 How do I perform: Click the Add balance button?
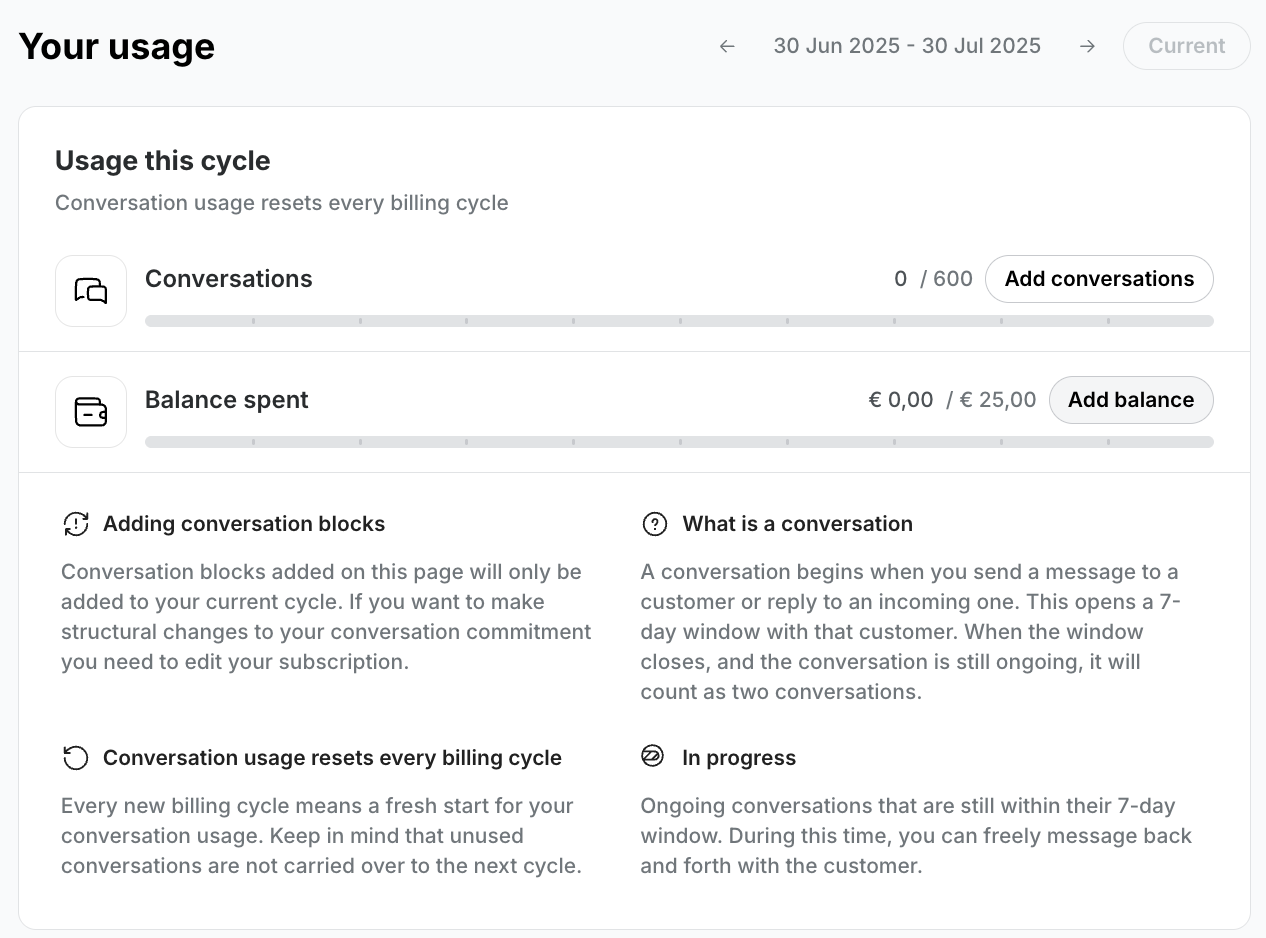pos(1131,400)
